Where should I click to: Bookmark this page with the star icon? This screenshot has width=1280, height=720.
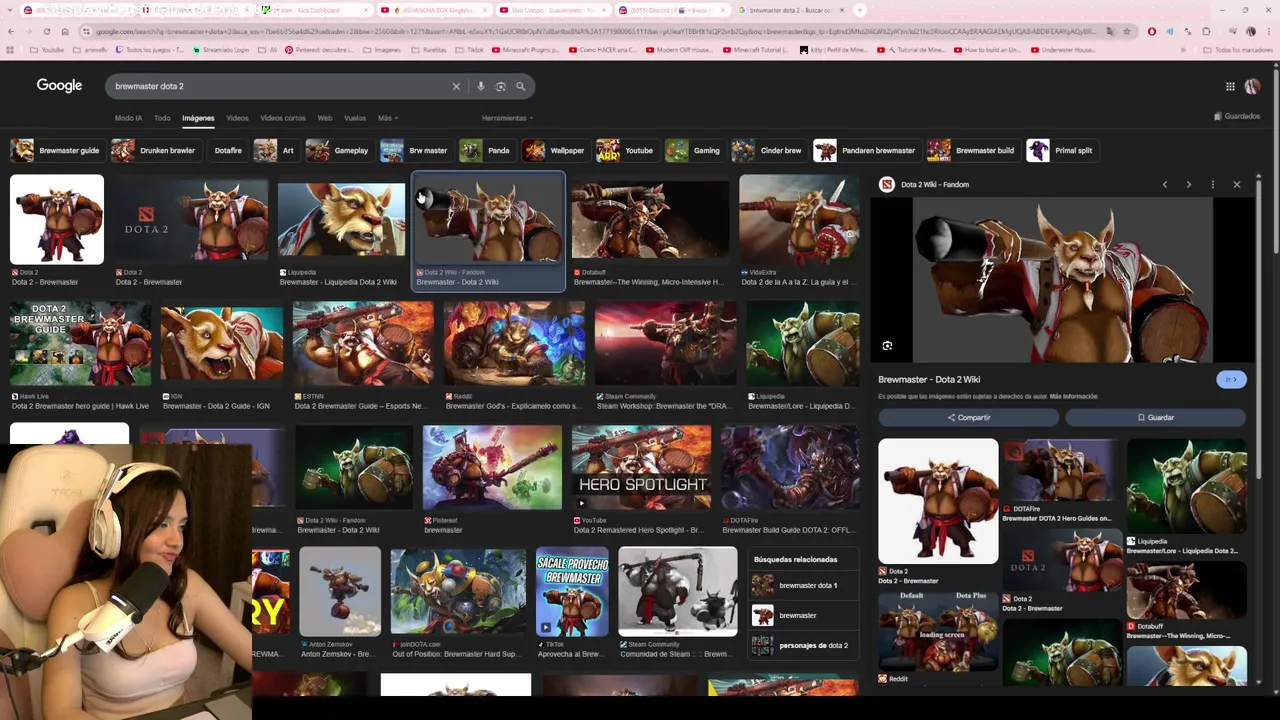click(1128, 31)
